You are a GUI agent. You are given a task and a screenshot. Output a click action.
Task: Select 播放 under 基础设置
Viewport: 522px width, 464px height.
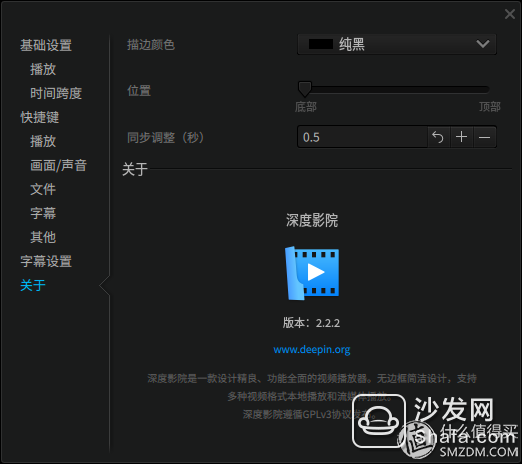click(43, 69)
